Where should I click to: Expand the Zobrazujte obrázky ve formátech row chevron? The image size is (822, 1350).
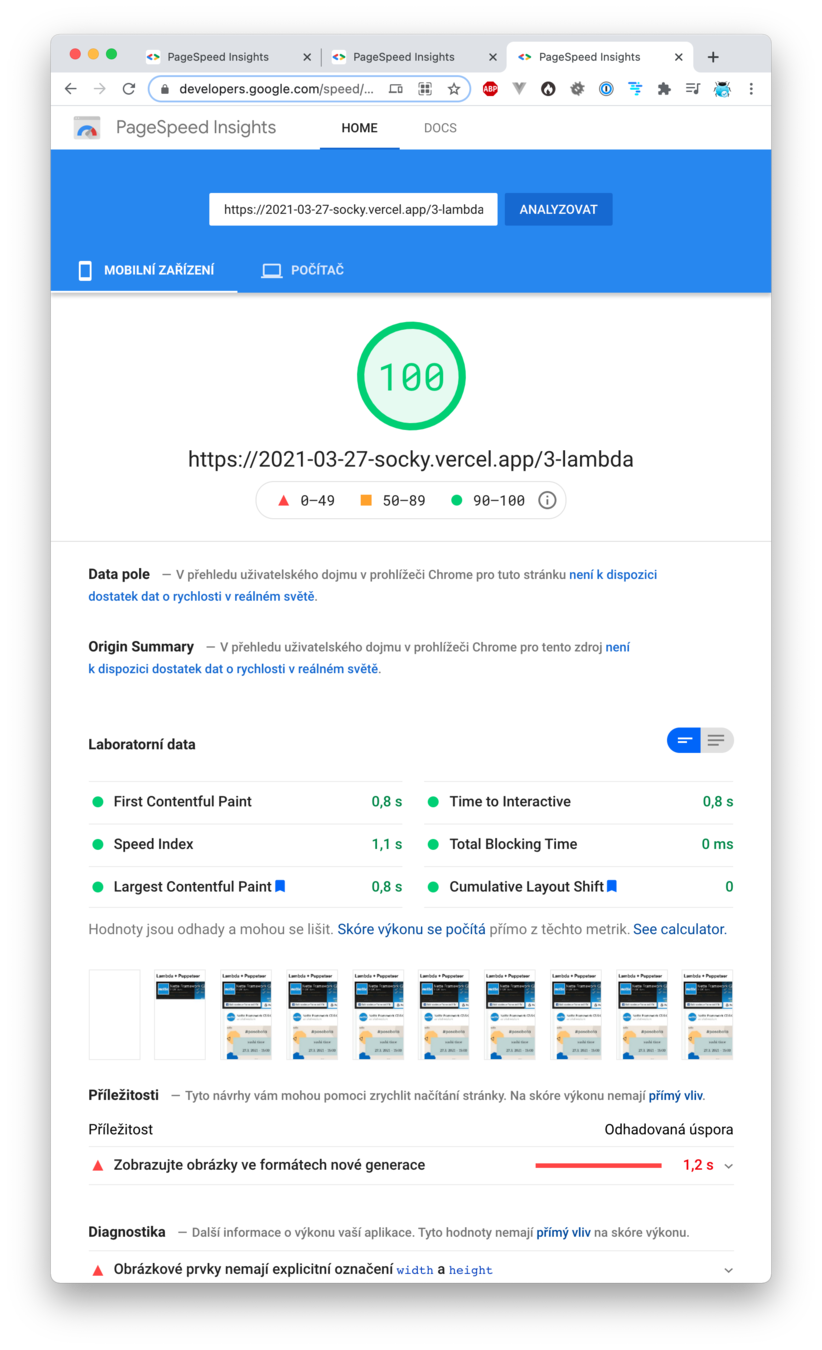point(728,1166)
